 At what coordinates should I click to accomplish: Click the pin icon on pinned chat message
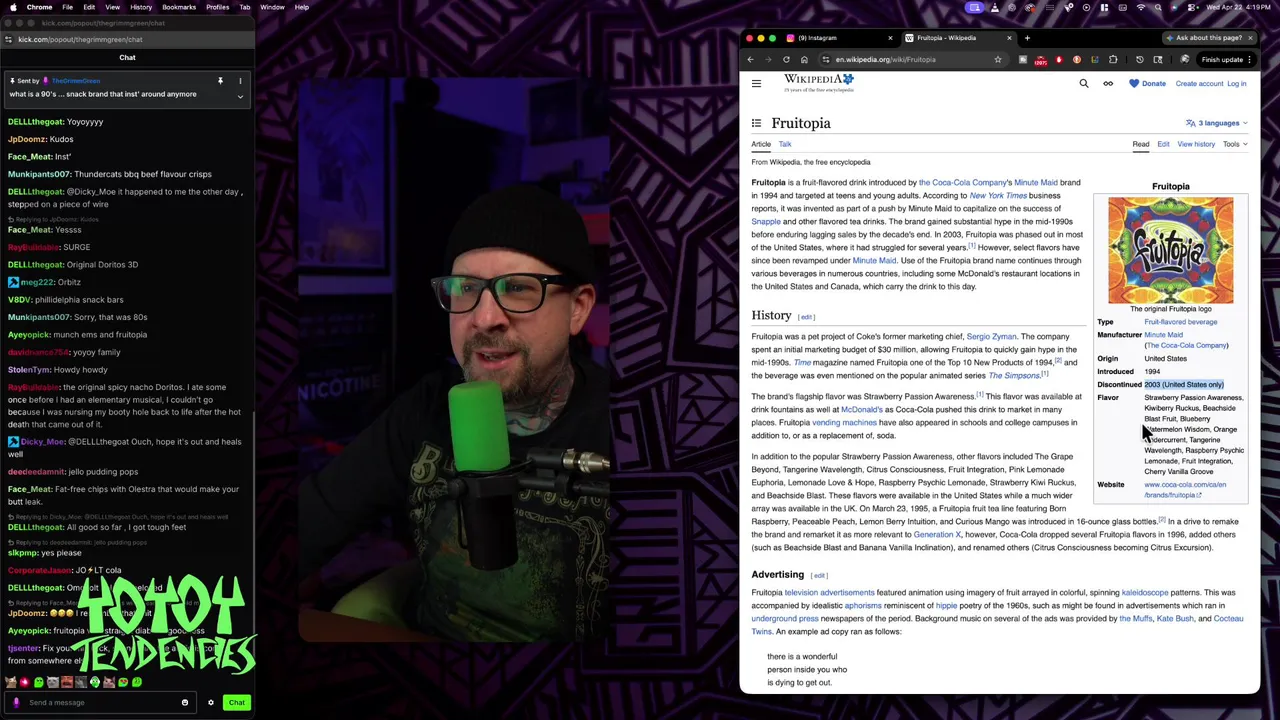(220, 80)
